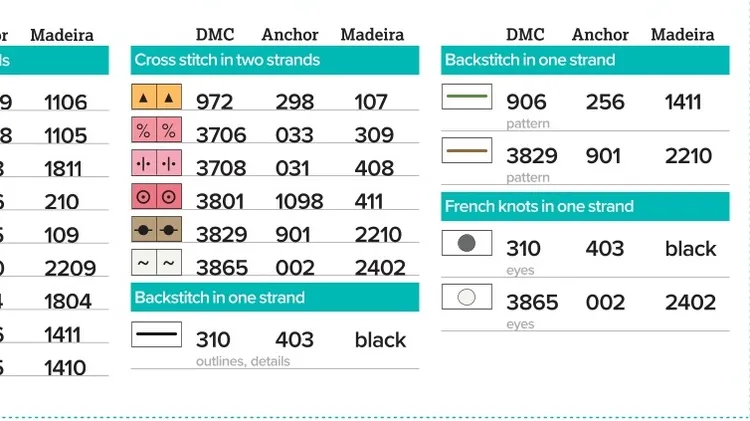This screenshot has height=421, width=750.
Task: Click the orange triangle symbol swatch for DMC 972
Action: [156, 97]
